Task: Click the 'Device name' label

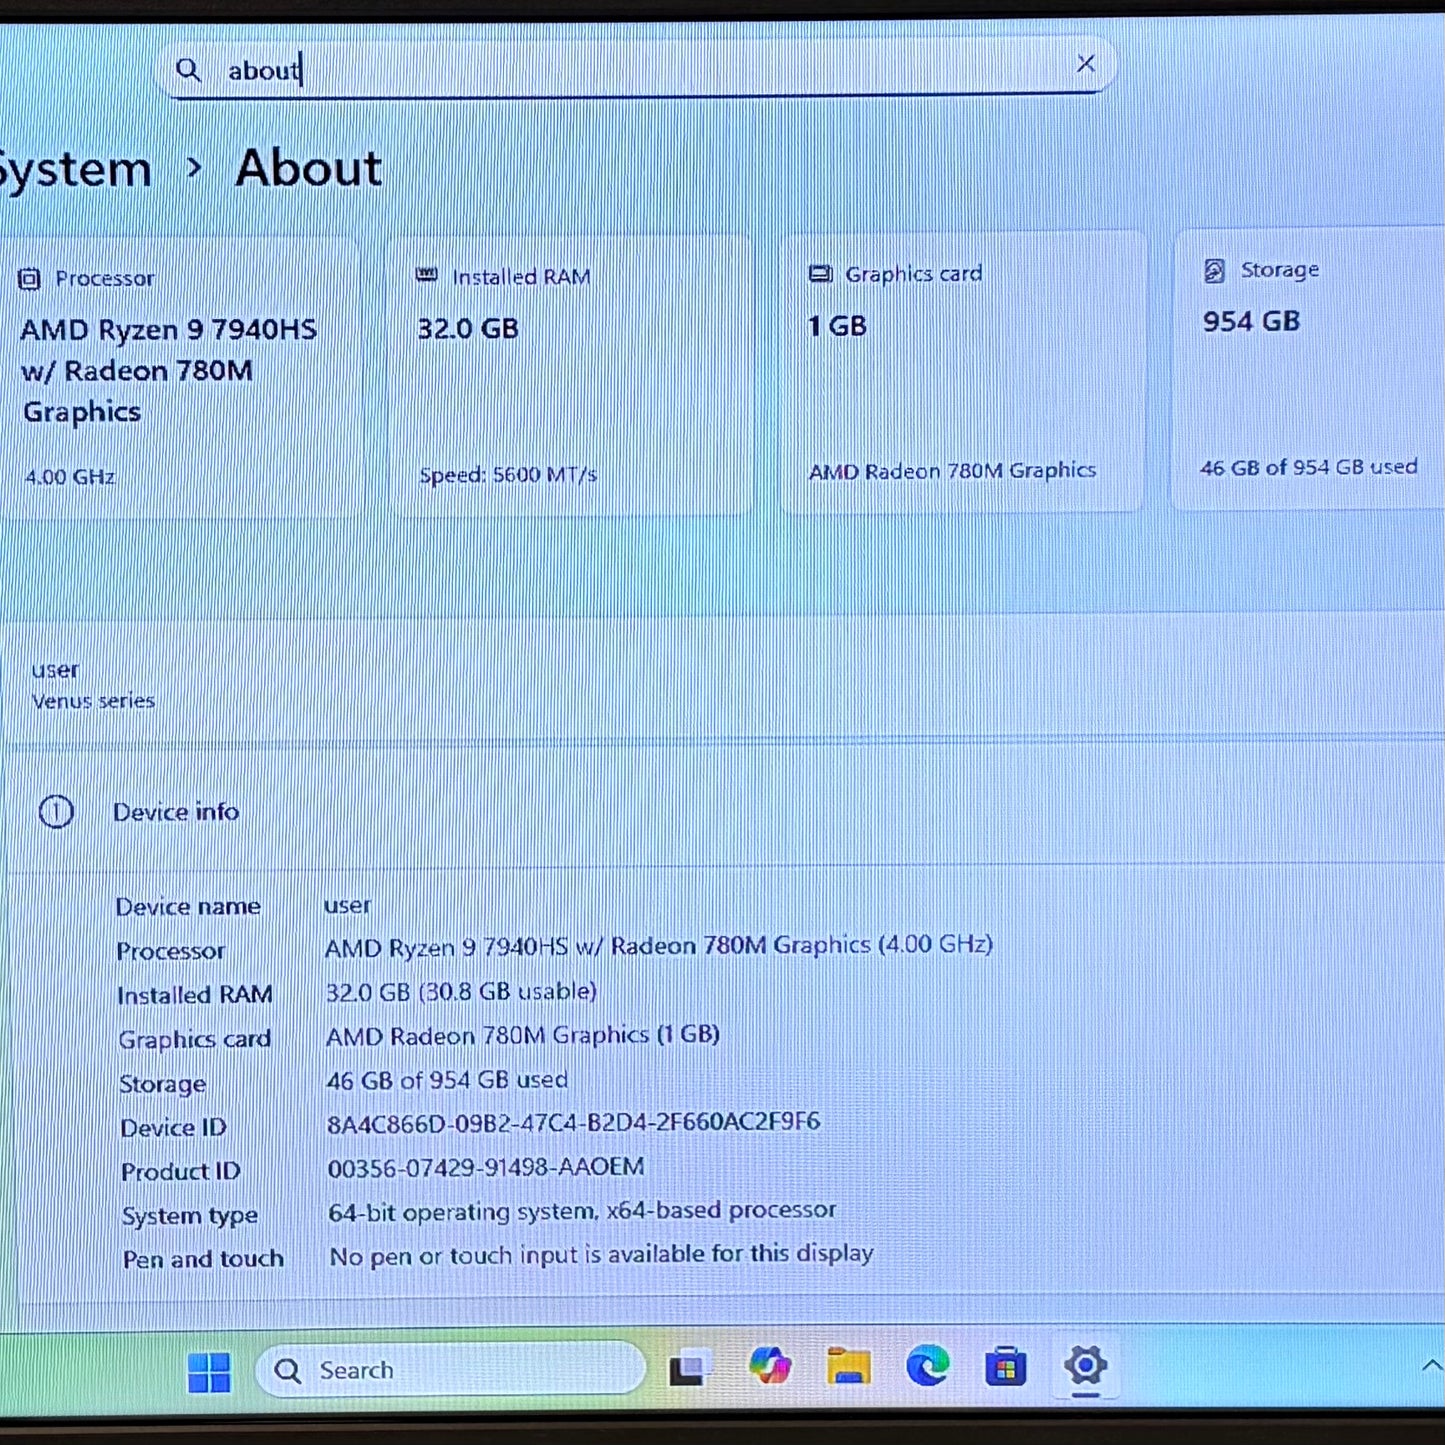Action: [188, 906]
